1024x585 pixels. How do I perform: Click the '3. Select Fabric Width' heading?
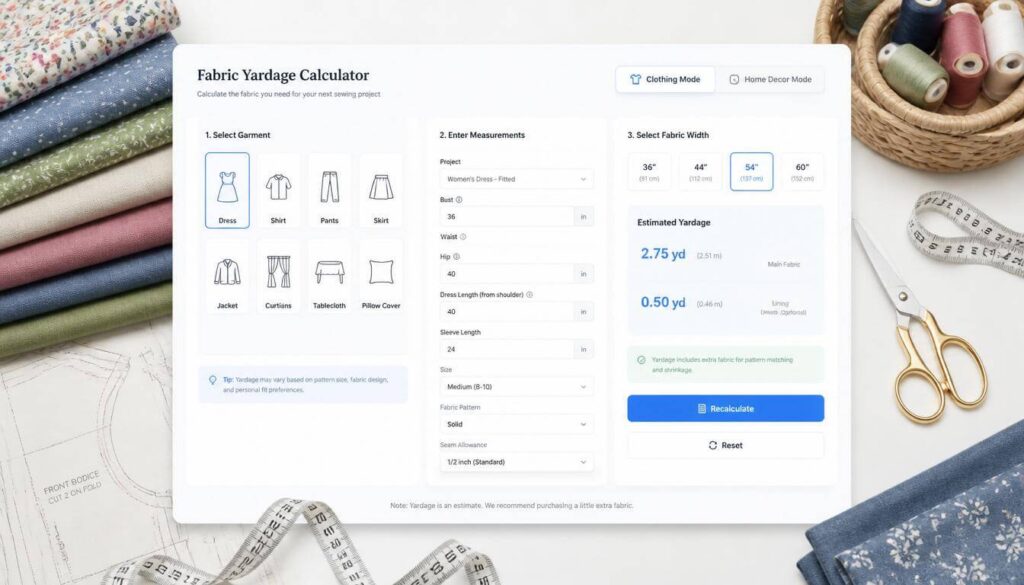point(668,135)
